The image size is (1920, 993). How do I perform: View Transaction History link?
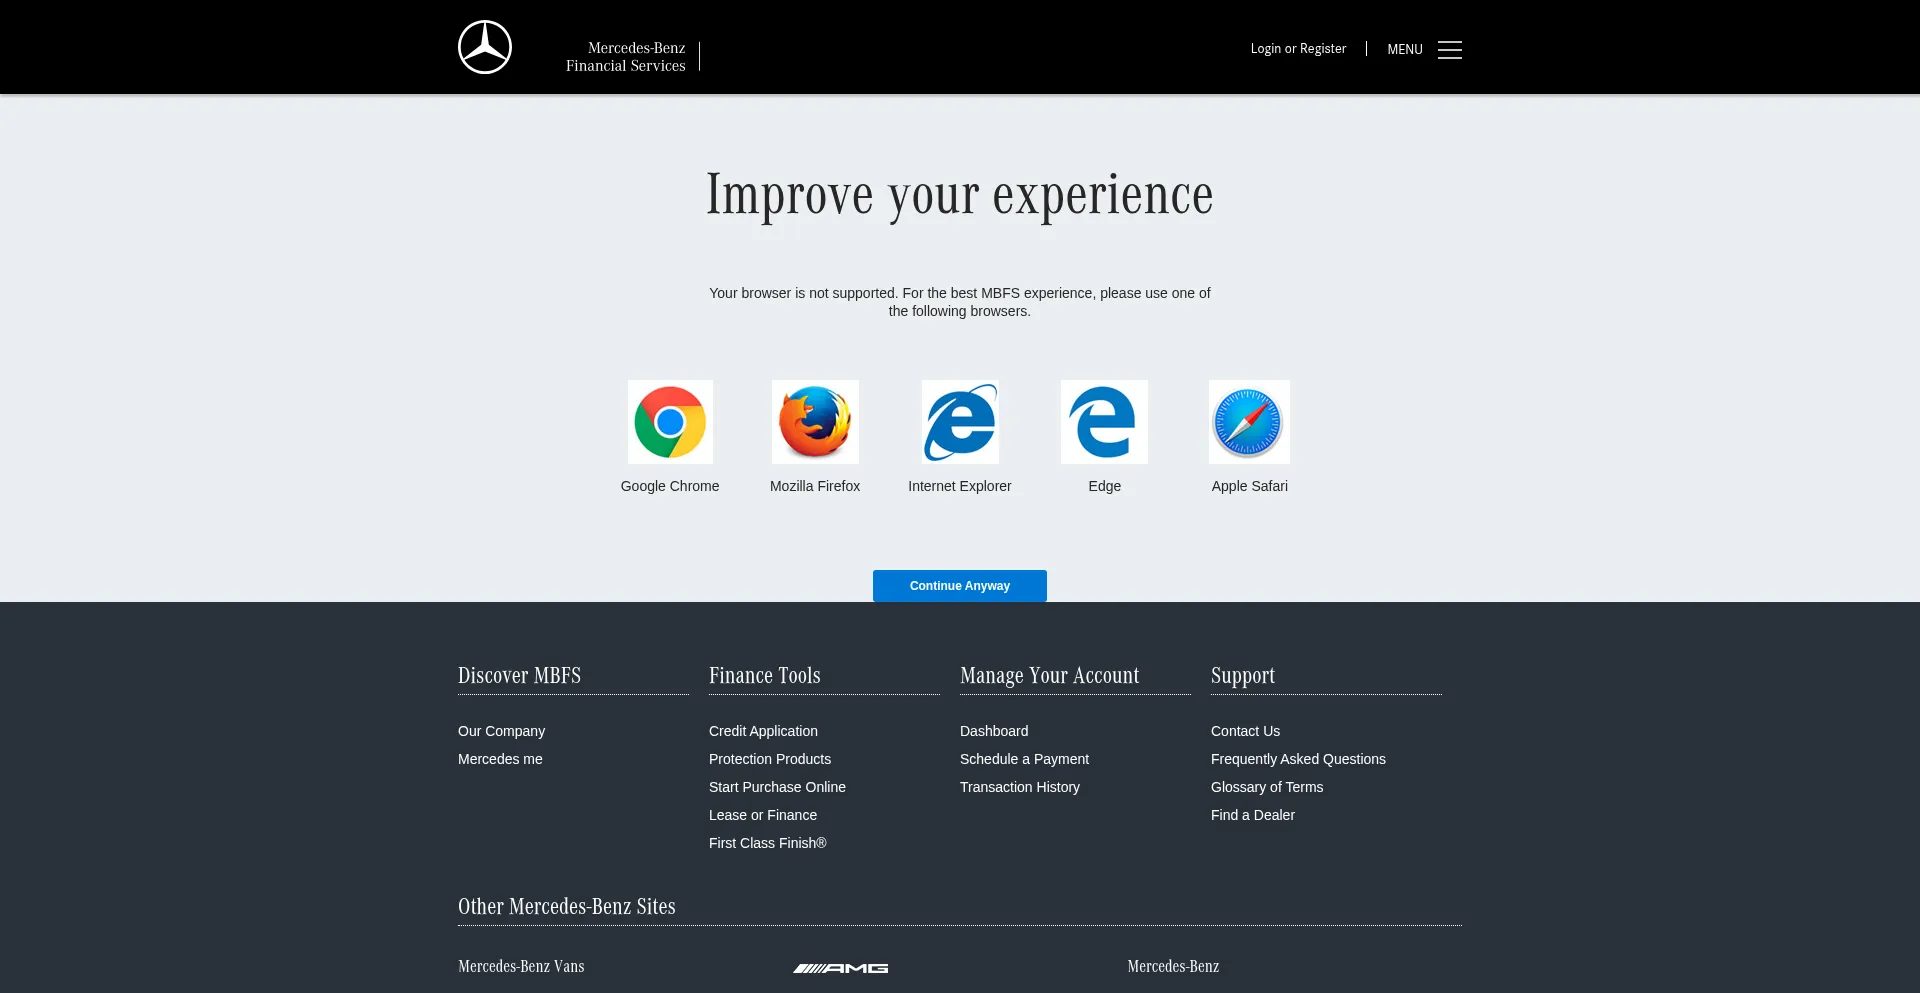pyautogui.click(x=1020, y=787)
